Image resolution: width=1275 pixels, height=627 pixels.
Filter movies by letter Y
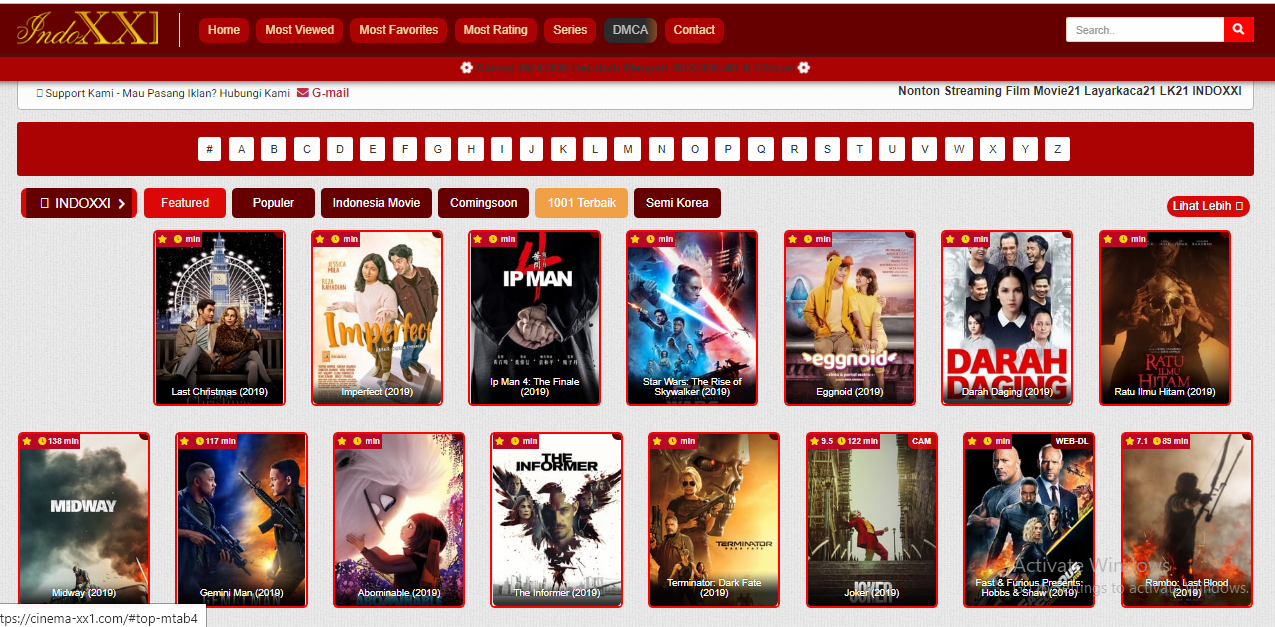point(1025,150)
